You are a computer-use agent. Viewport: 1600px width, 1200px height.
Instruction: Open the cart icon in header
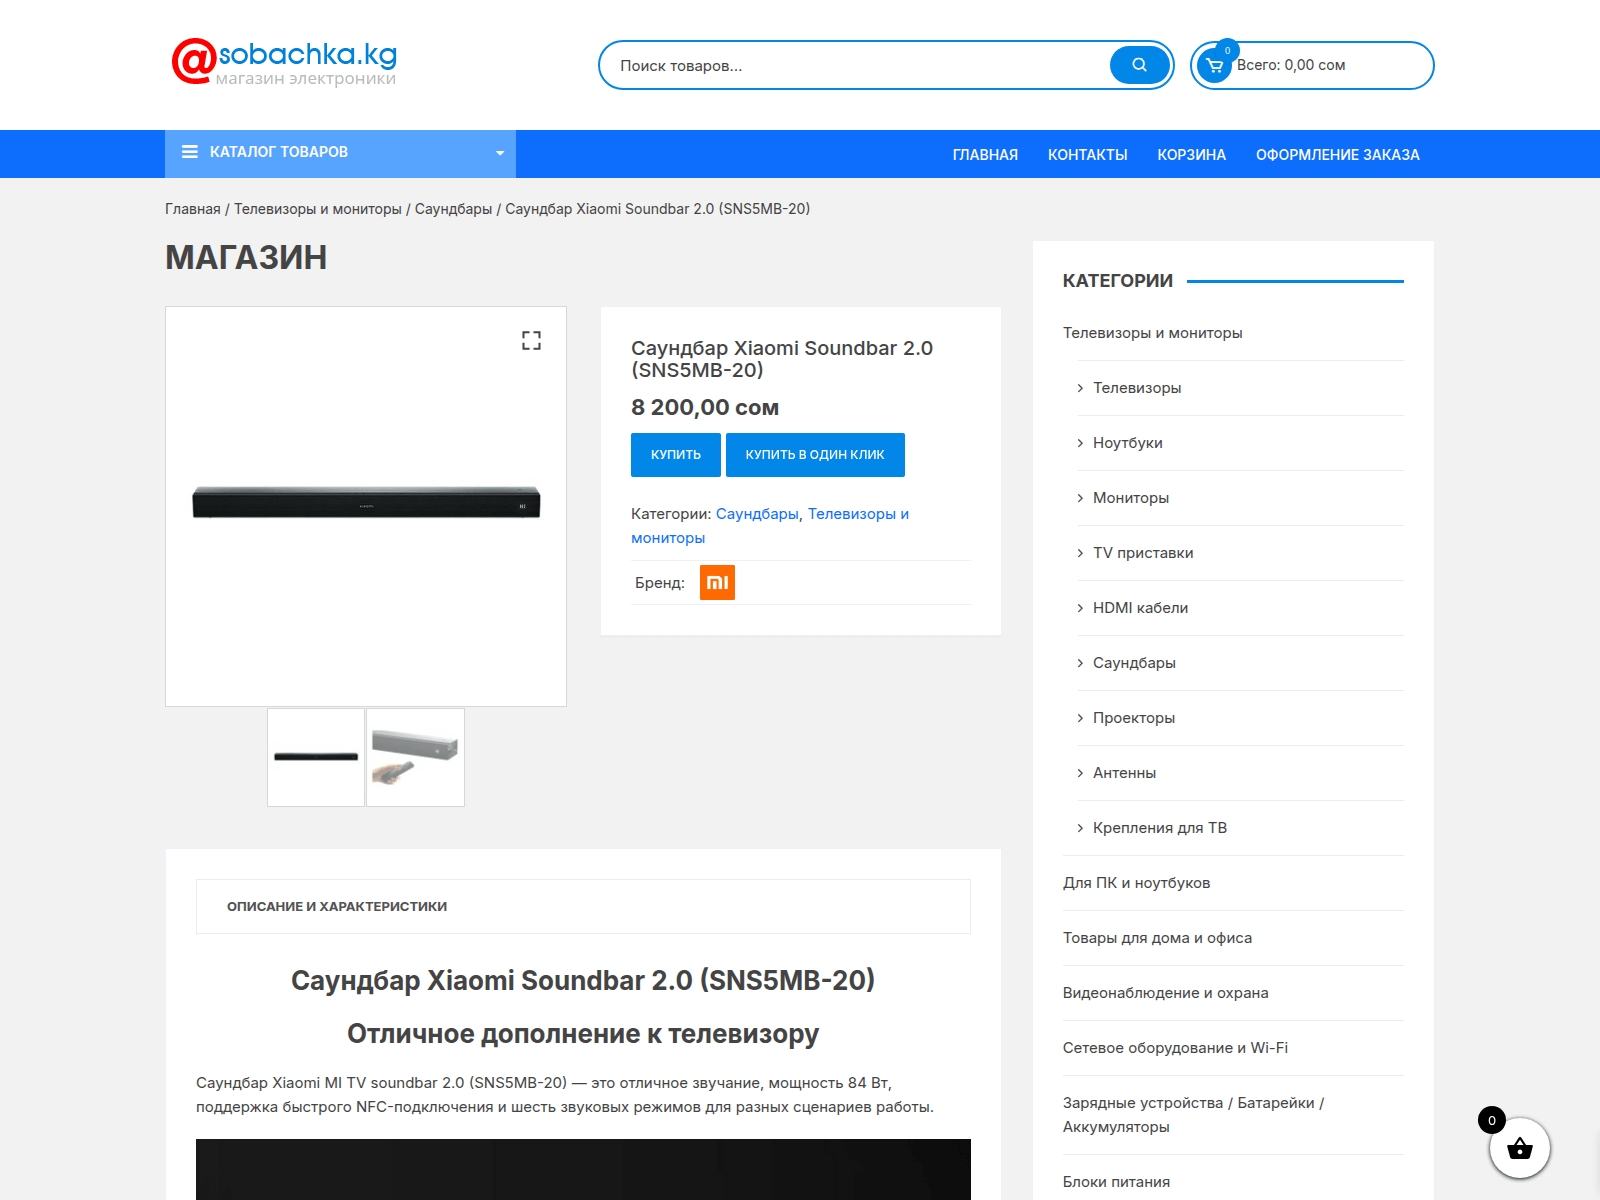coord(1215,66)
